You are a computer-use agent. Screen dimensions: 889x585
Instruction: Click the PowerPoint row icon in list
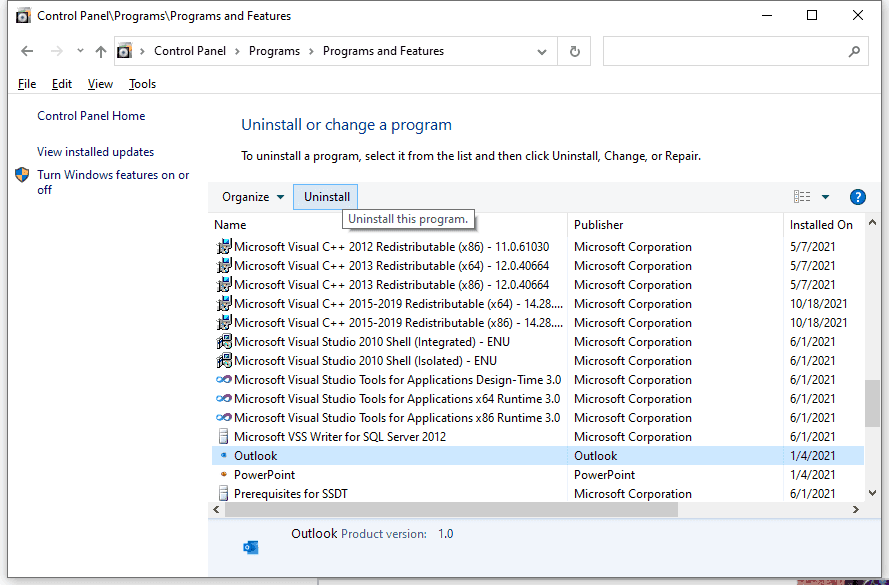point(223,474)
